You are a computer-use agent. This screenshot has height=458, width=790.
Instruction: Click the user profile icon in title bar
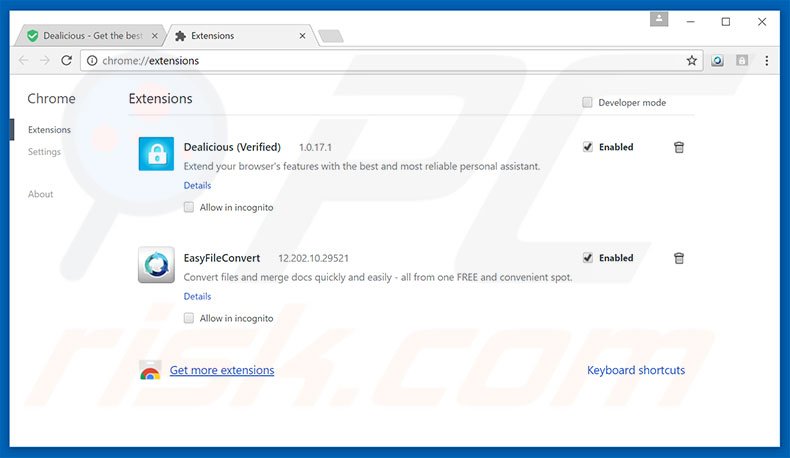click(x=659, y=19)
